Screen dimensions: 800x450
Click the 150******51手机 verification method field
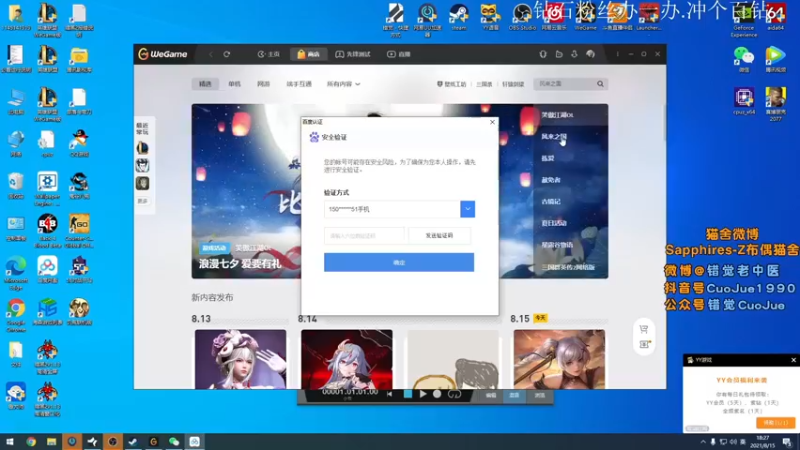click(x=392, y=209)
